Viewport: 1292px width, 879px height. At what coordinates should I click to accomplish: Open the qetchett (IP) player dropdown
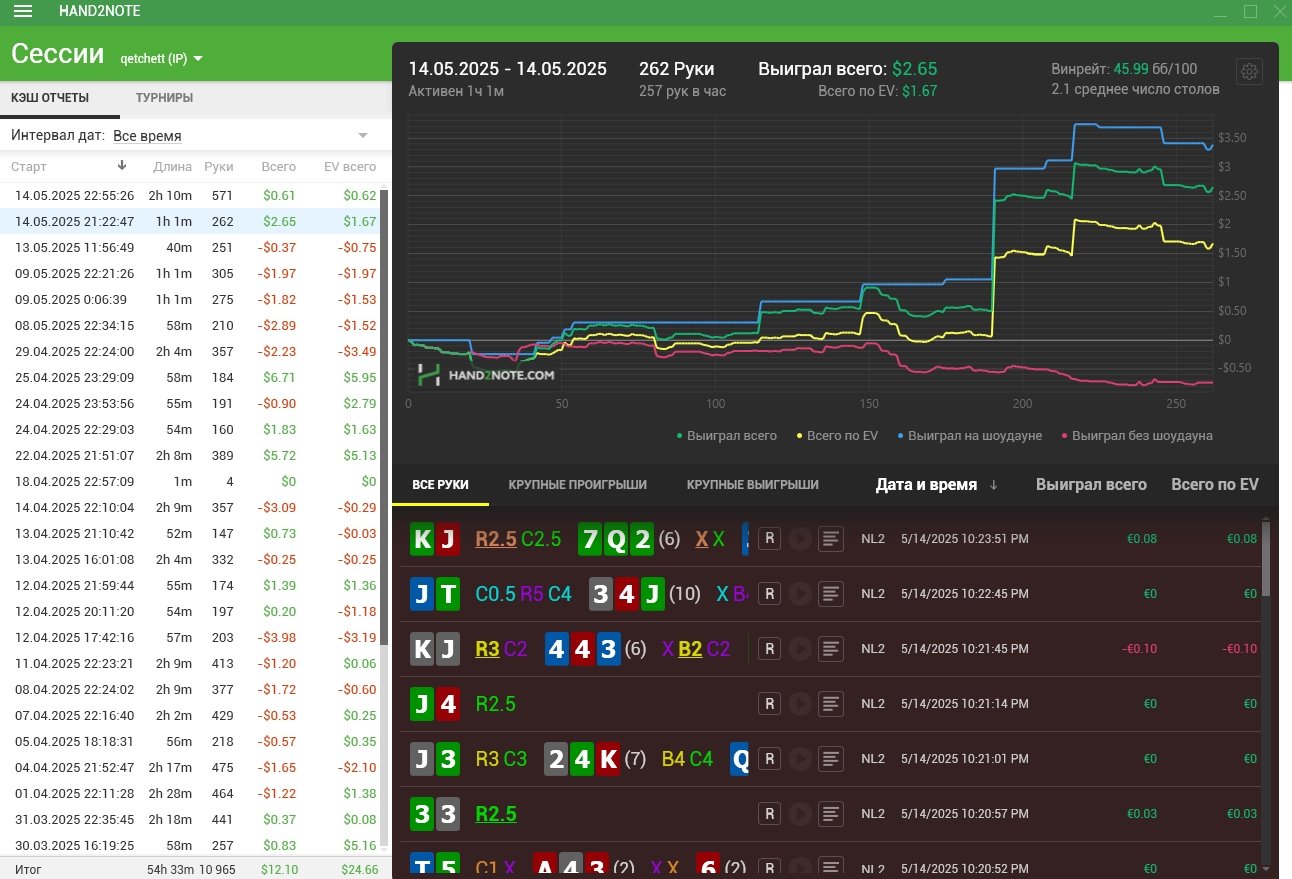tap(161, 58)
